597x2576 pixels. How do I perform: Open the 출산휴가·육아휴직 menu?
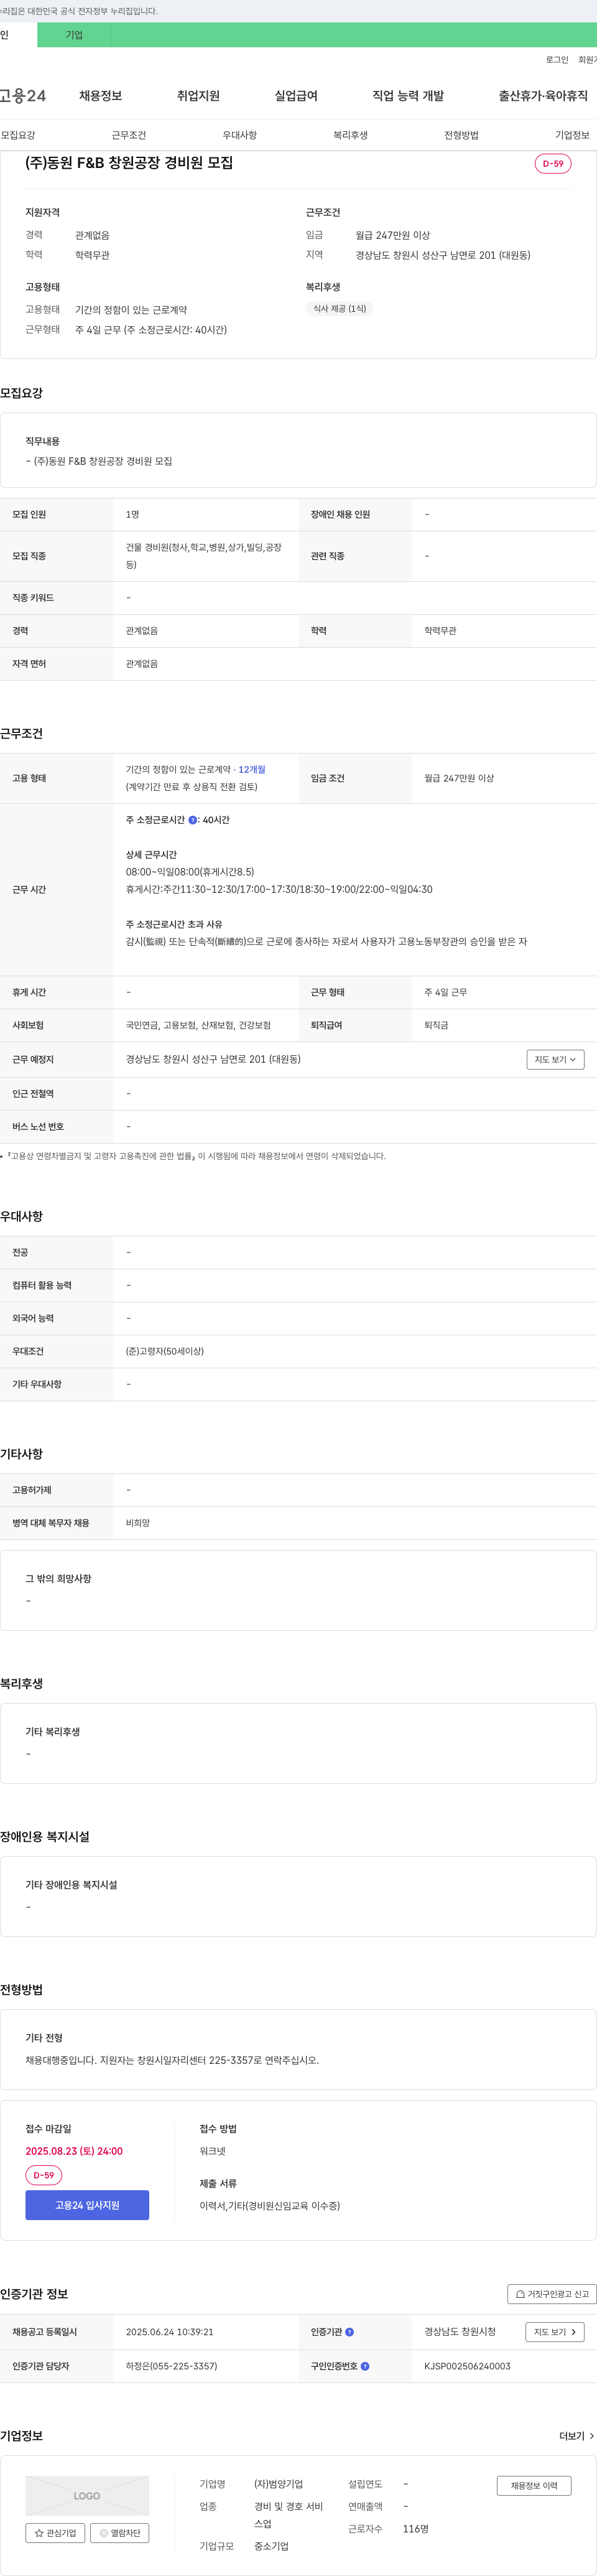pos(543,96)
